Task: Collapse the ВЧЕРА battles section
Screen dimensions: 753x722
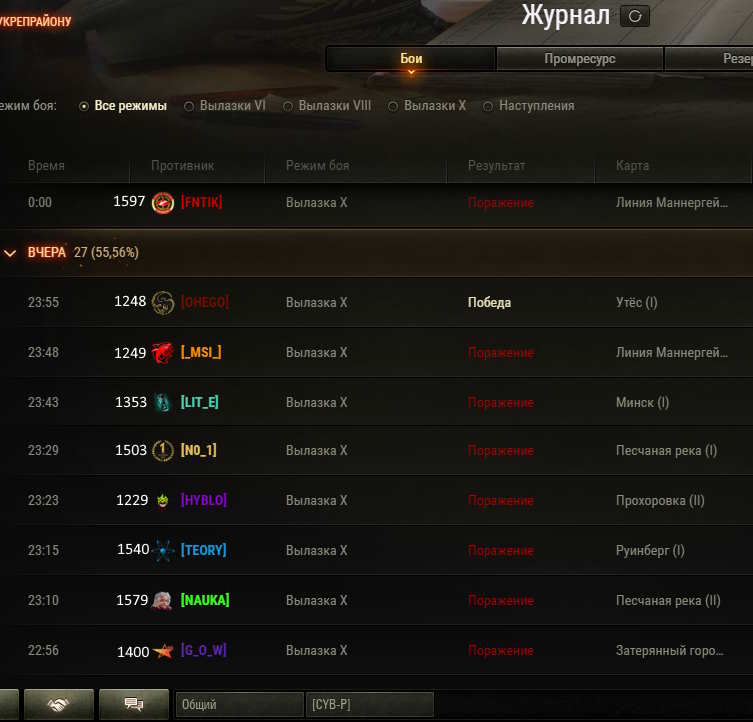Action: [x=10, y=253]
